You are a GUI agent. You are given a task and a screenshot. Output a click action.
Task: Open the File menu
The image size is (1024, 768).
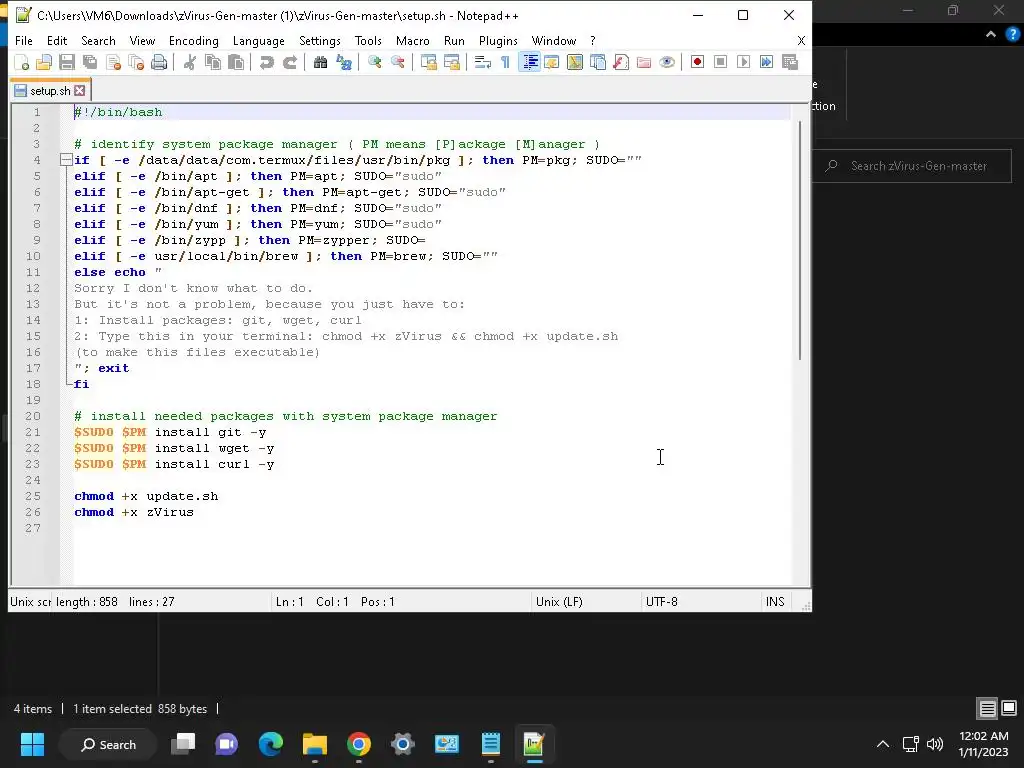tap(24, 40)
